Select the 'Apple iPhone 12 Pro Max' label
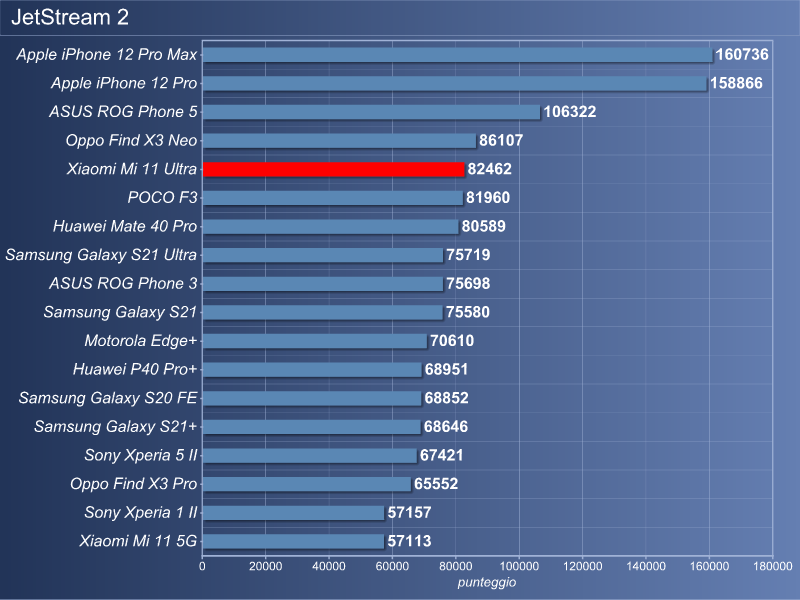Screen dimensions: 800x600 (107, 55)
